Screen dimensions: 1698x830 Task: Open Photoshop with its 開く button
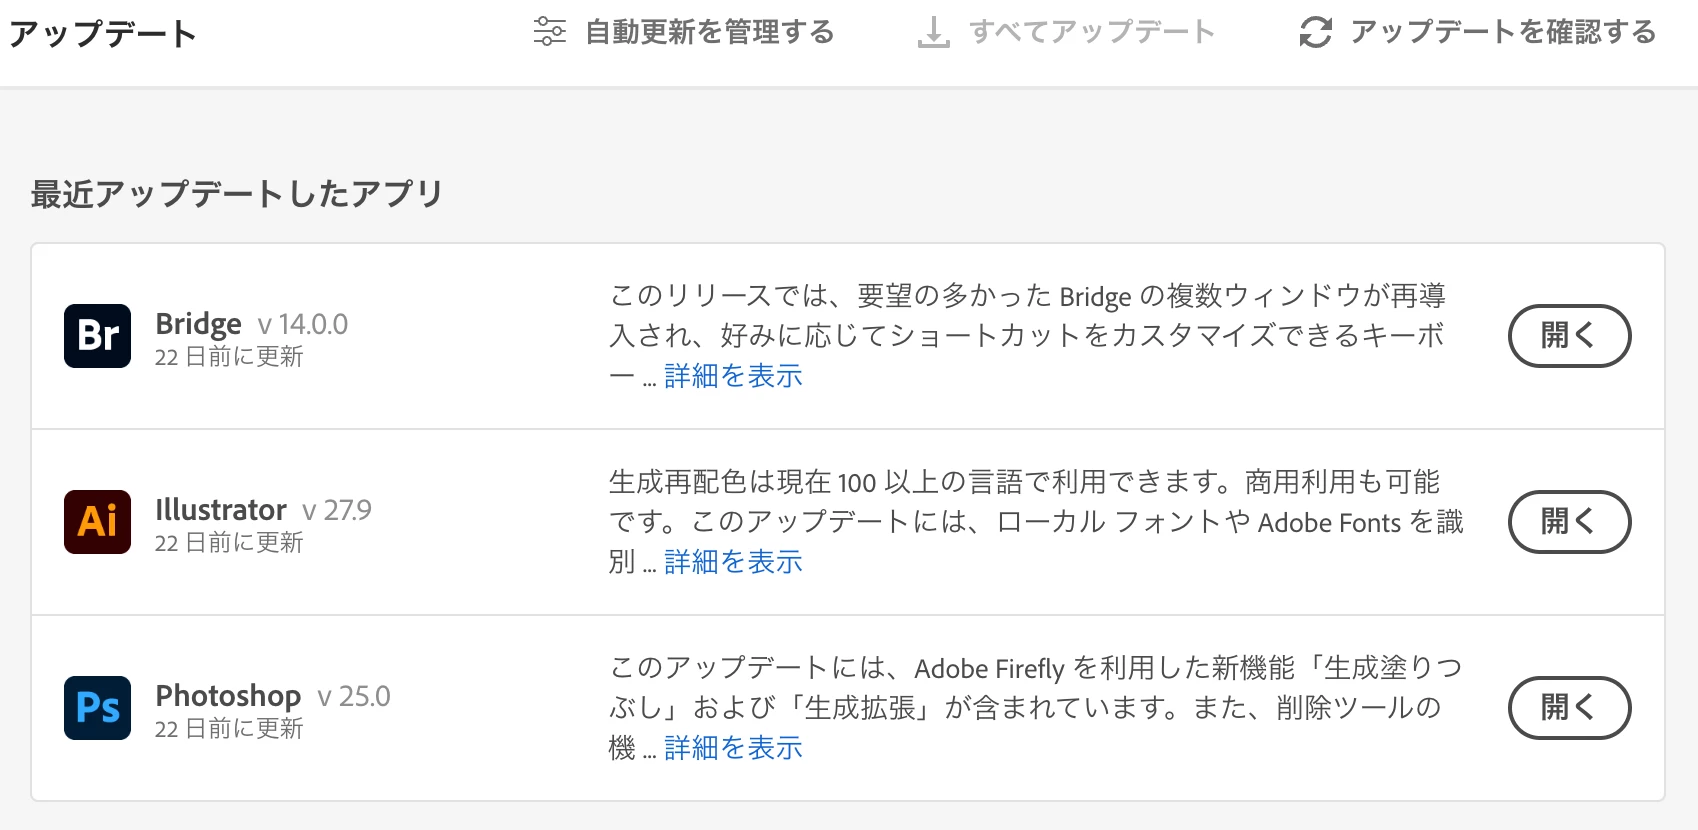1568,708
